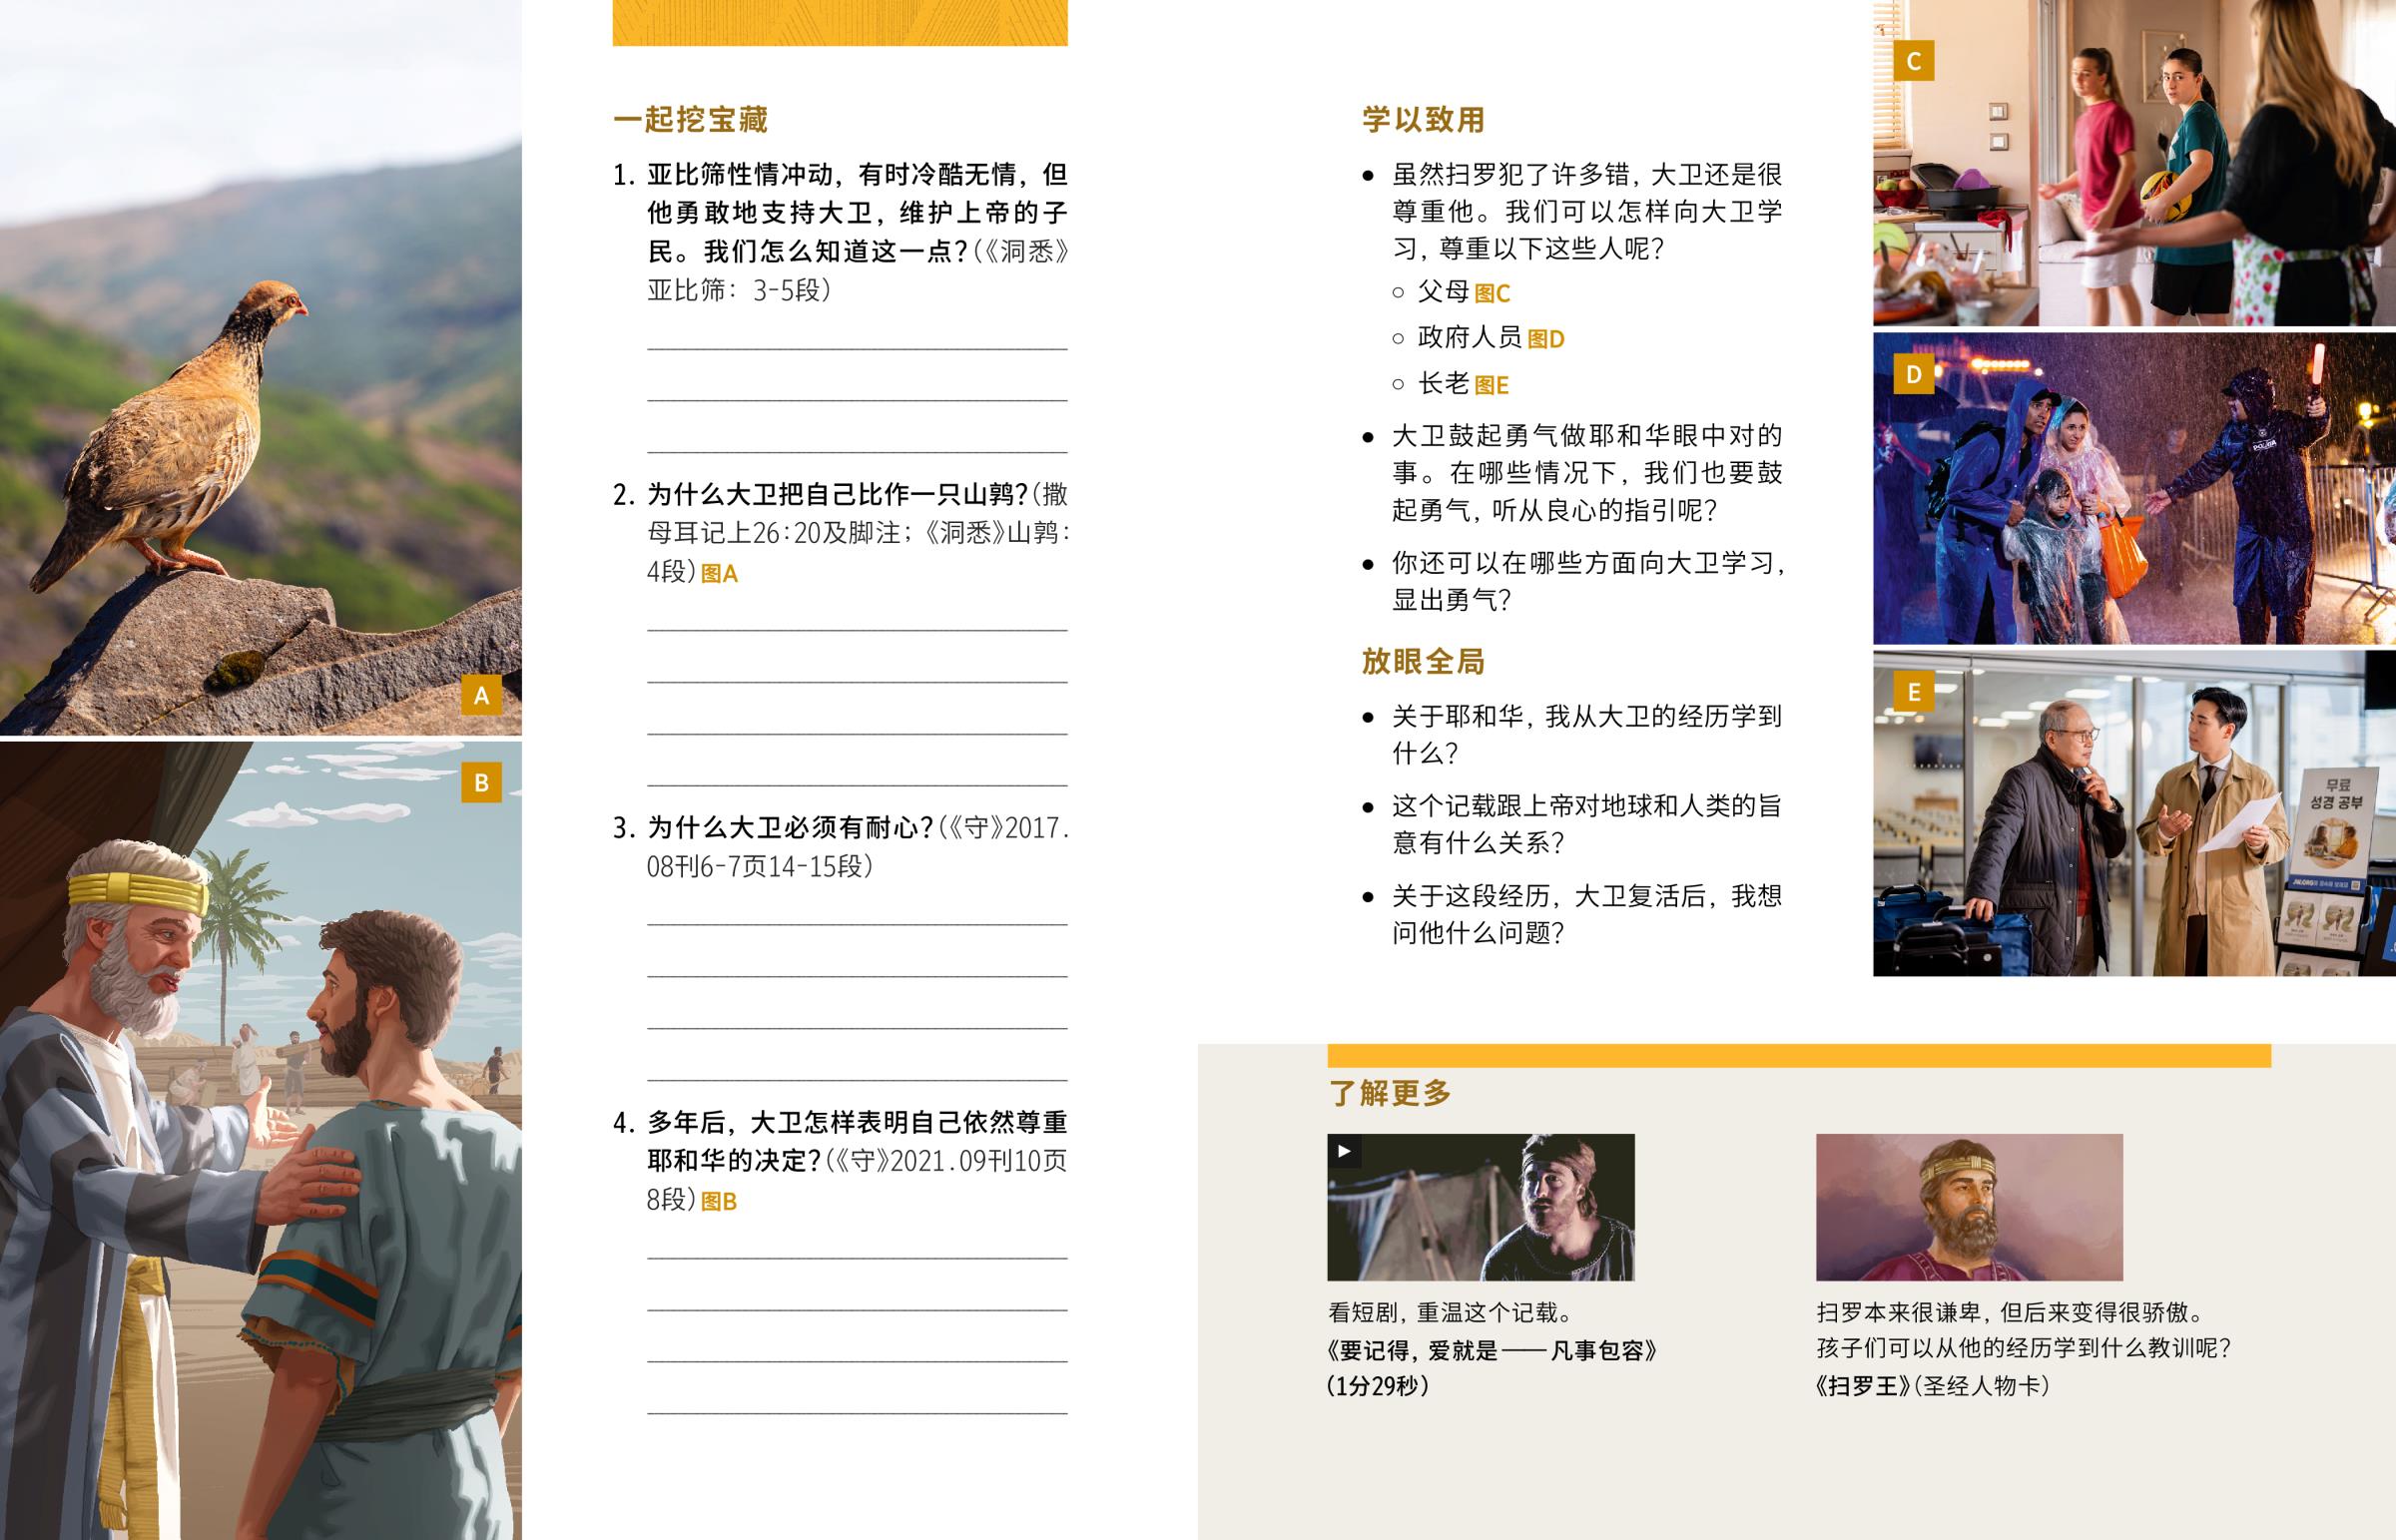Click the yellow E label badge
Image resolution: width=2396 pixels, height=1540 pixels.
click(x=1913, y=692)
